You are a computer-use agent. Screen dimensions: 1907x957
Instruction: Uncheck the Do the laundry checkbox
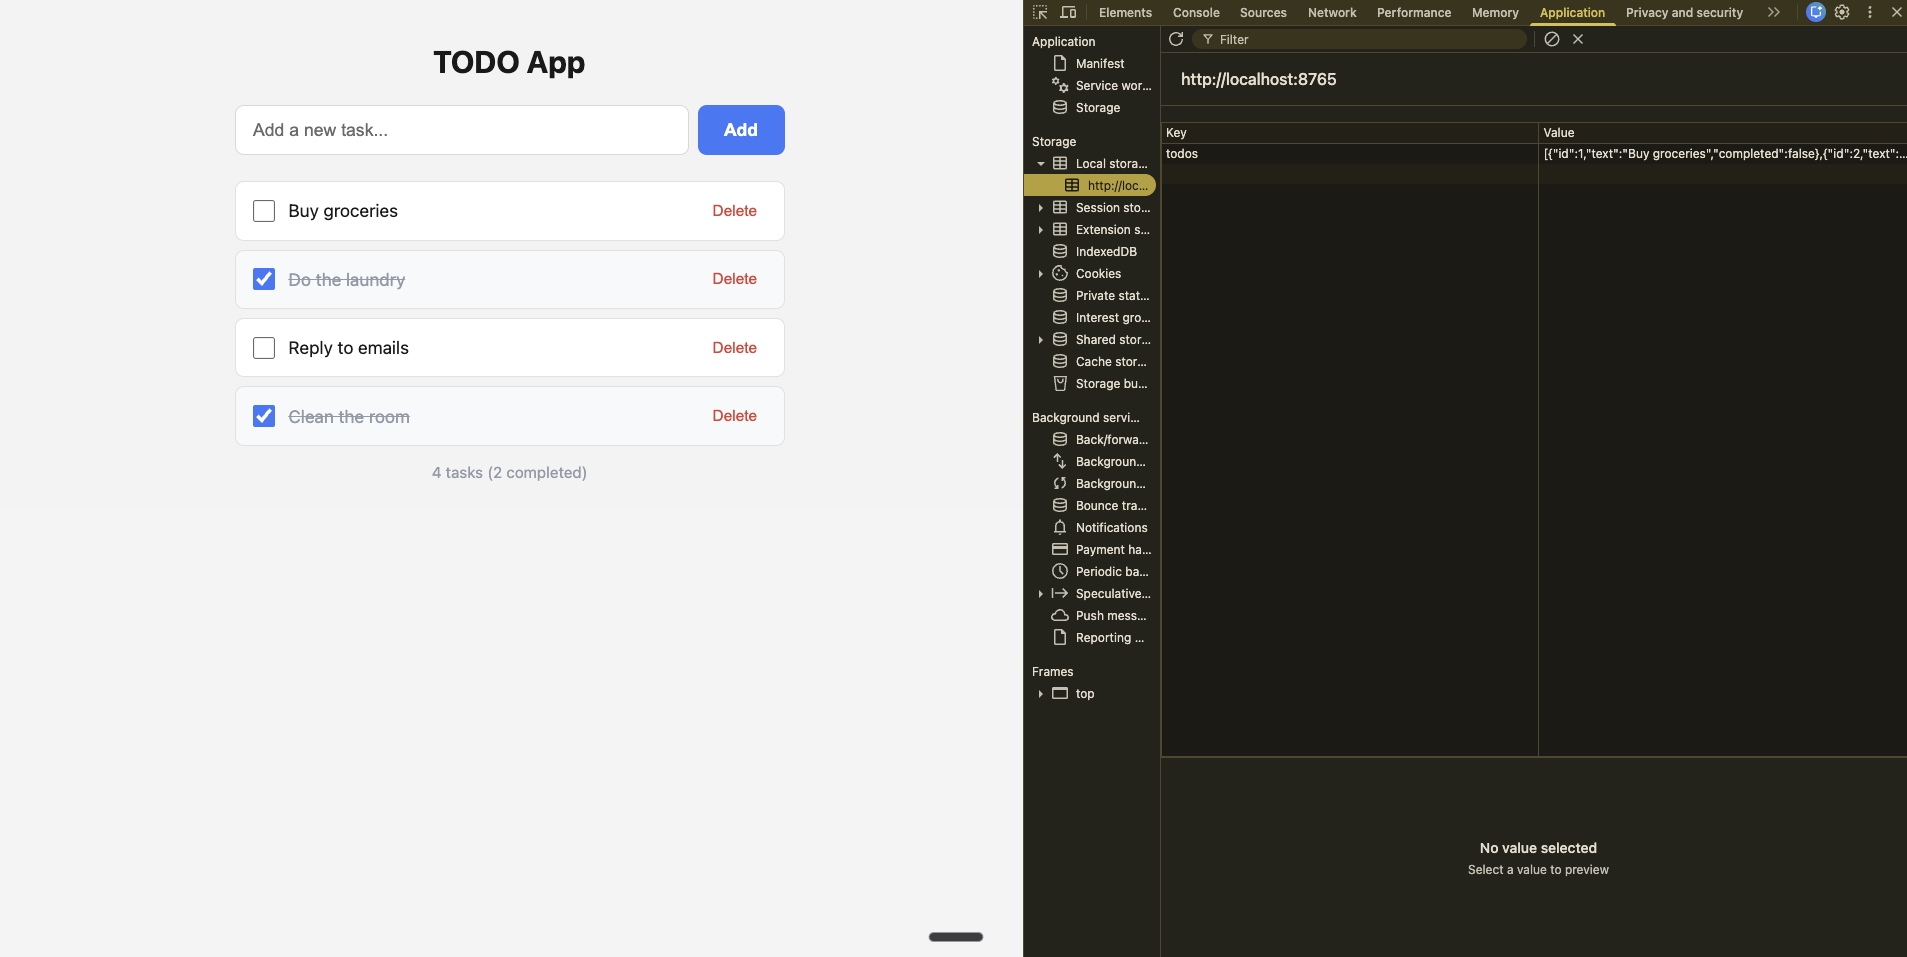264,279
